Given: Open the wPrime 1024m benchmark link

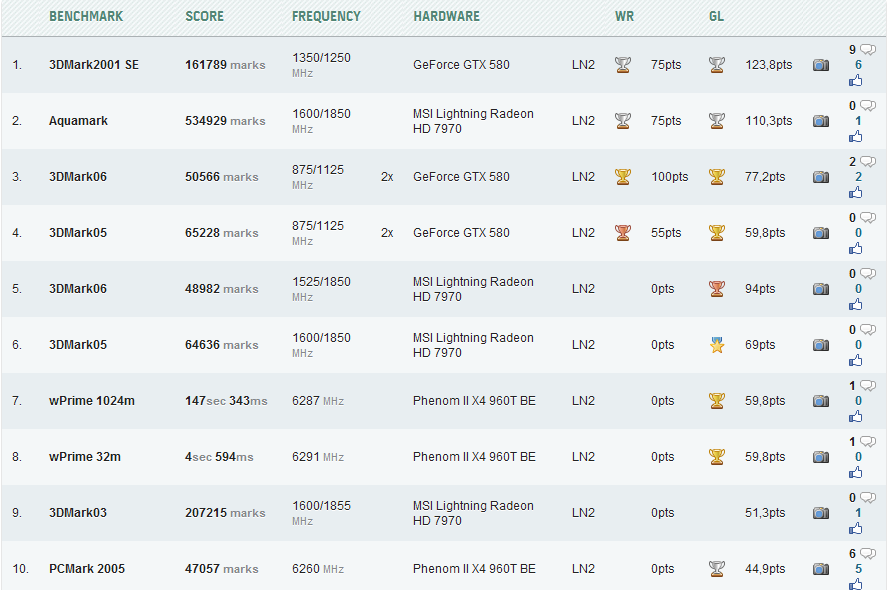Looking at the screenshot, I should coord(92,401).
